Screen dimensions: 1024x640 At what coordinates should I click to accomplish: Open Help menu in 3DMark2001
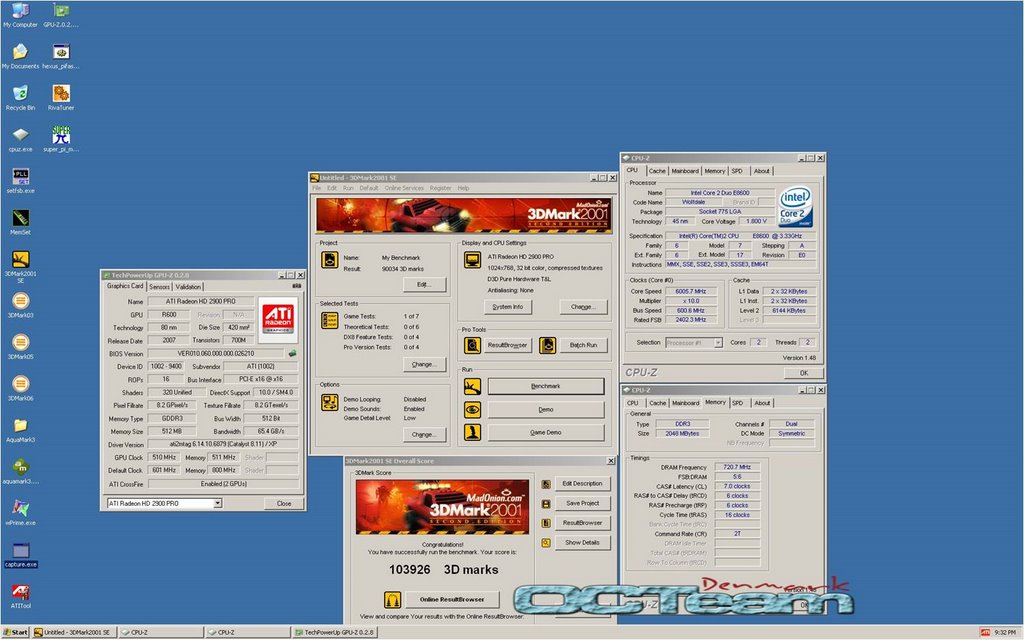point(463,188)
